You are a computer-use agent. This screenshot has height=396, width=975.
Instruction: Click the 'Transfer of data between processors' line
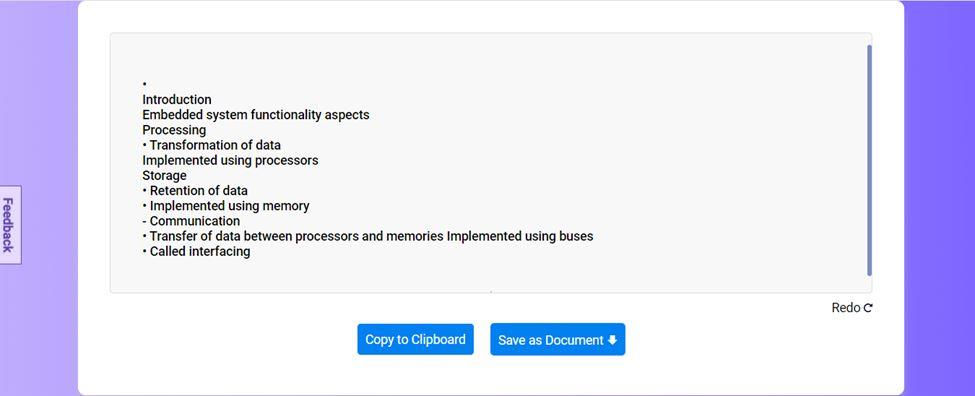click(367, 236)
